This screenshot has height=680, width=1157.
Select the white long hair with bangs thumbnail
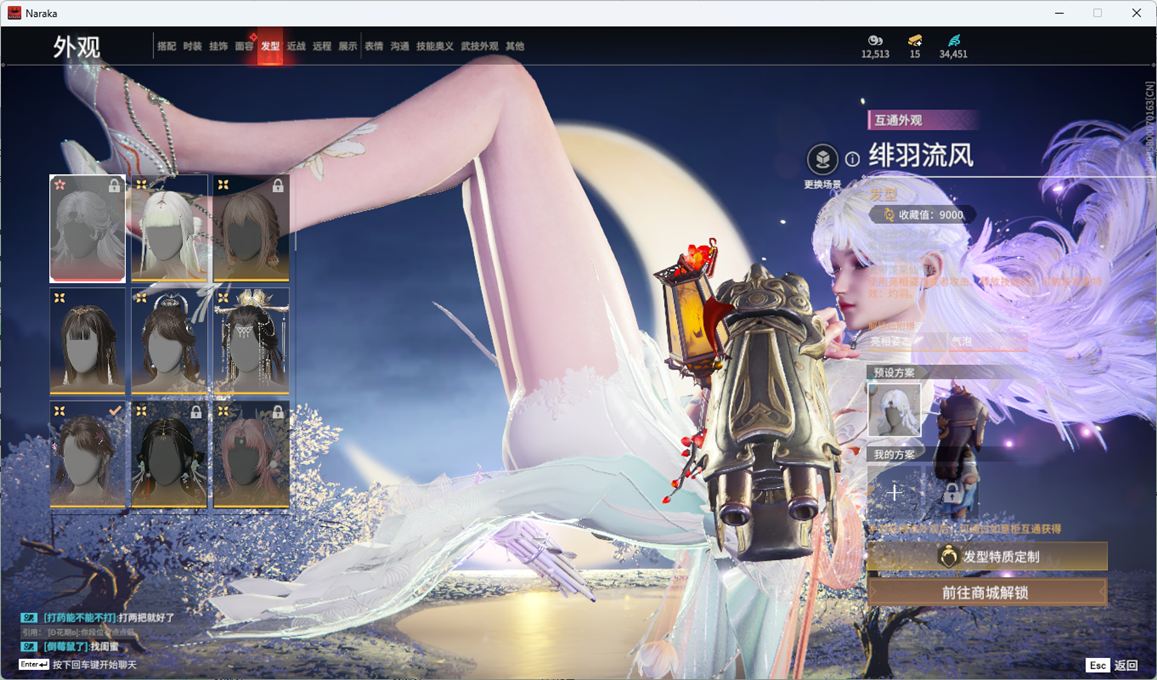click(169, 228)
